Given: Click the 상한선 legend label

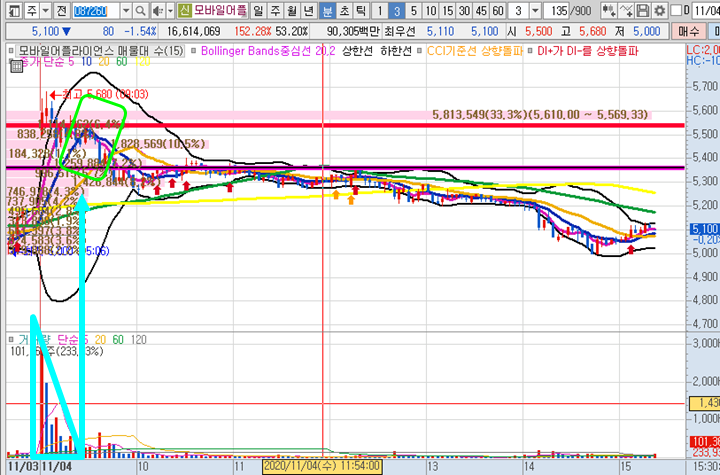Looking at the screenshot, I should point(357,51).
